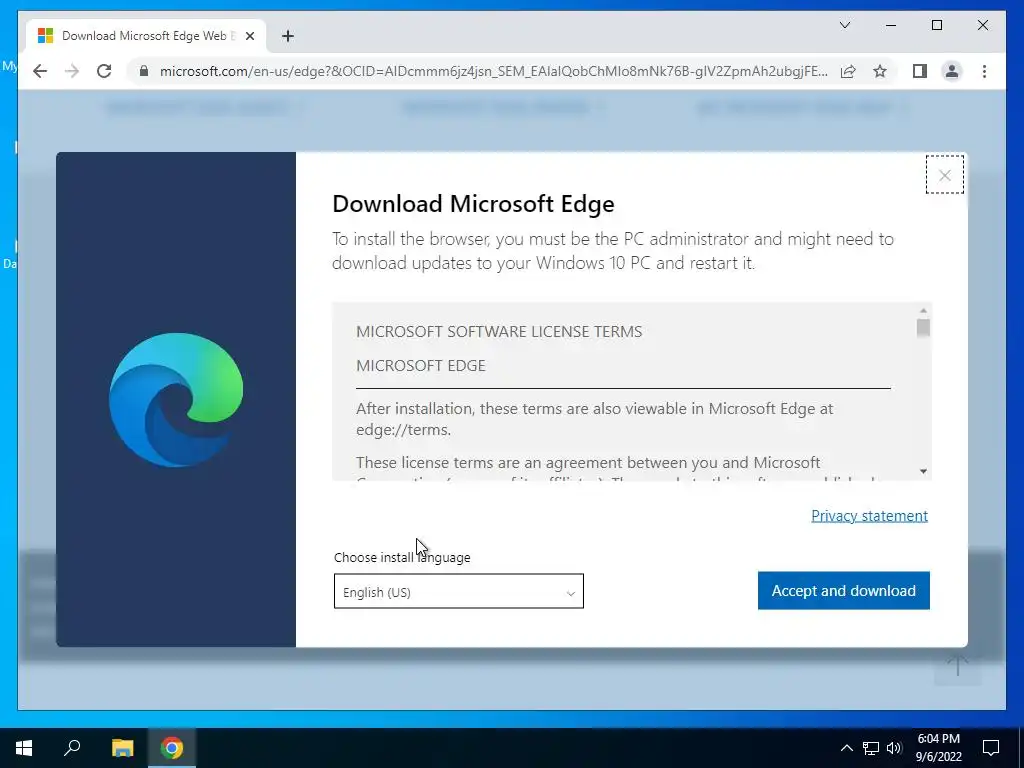The width and height of the screenshot is (1024, 768).
Task: Click the license terms scrollbar thumb
Action: (923, 327)
